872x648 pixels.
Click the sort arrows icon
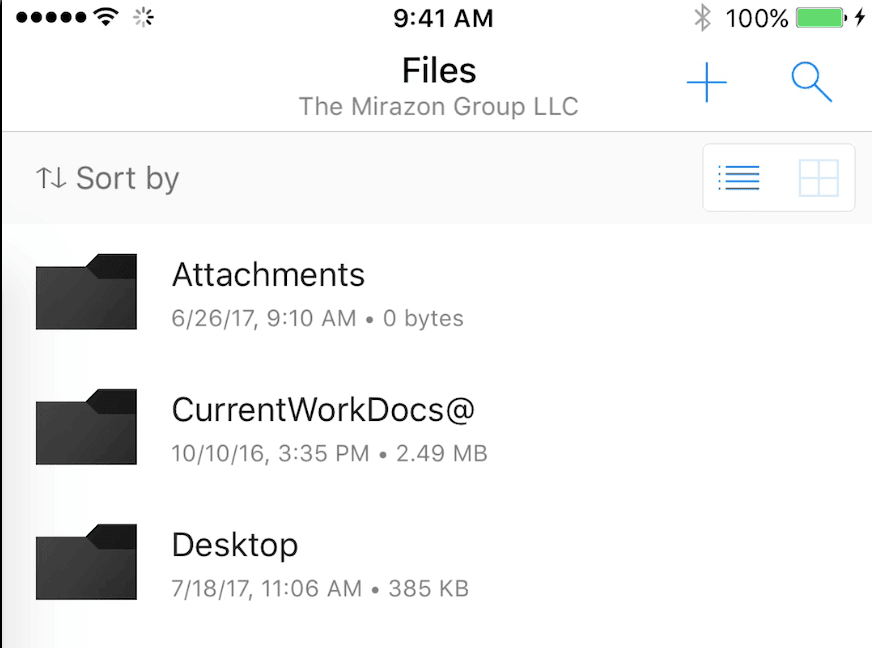click(51, 178)
